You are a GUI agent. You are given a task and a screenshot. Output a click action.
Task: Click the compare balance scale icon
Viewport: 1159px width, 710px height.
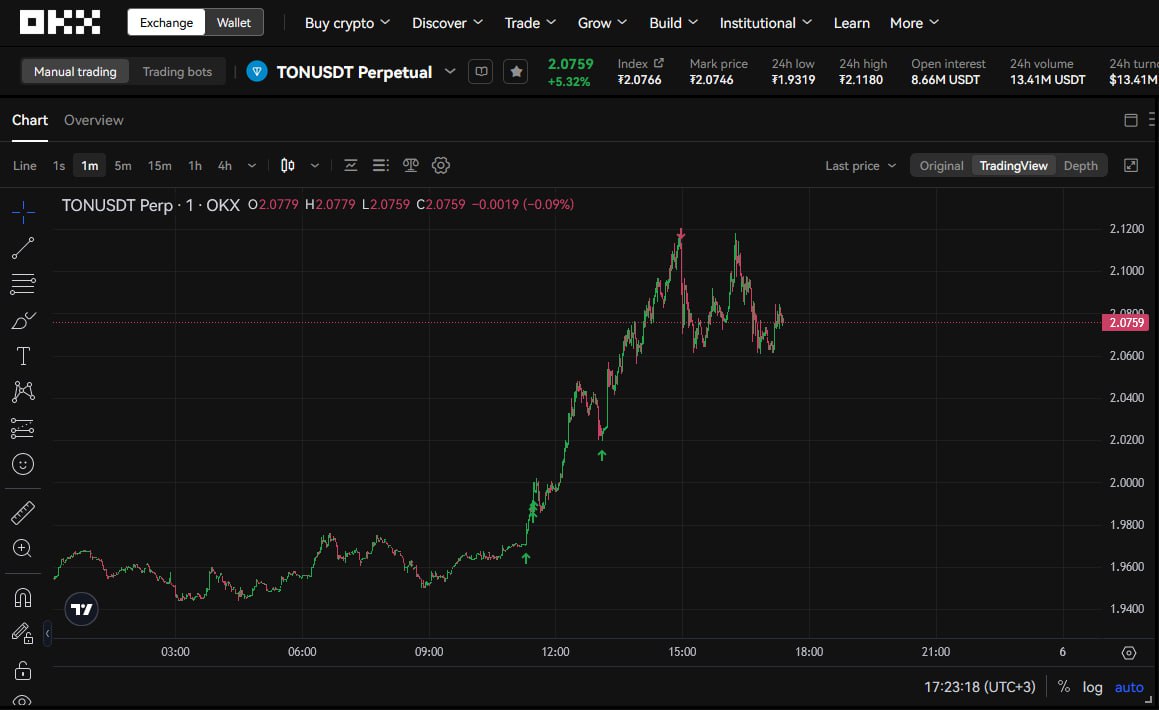pyautogui.click(x=411, y=165)
